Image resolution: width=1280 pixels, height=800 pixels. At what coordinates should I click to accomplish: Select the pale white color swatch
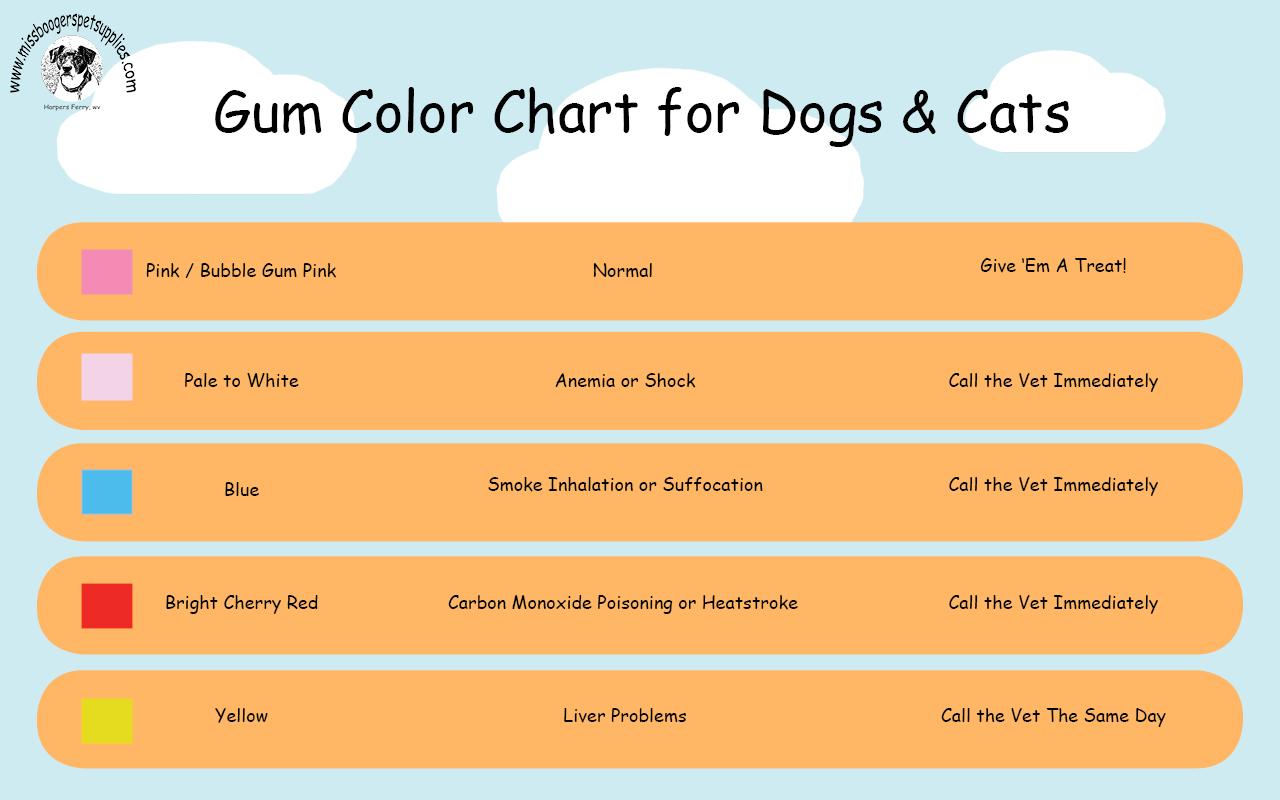click(107, 377)
